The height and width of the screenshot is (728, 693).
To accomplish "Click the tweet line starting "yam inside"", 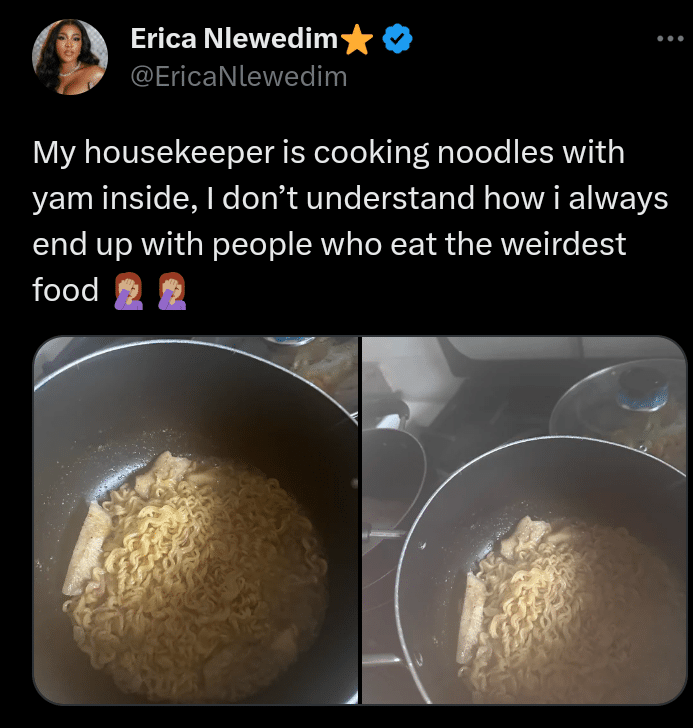I will tap(350, 199).
